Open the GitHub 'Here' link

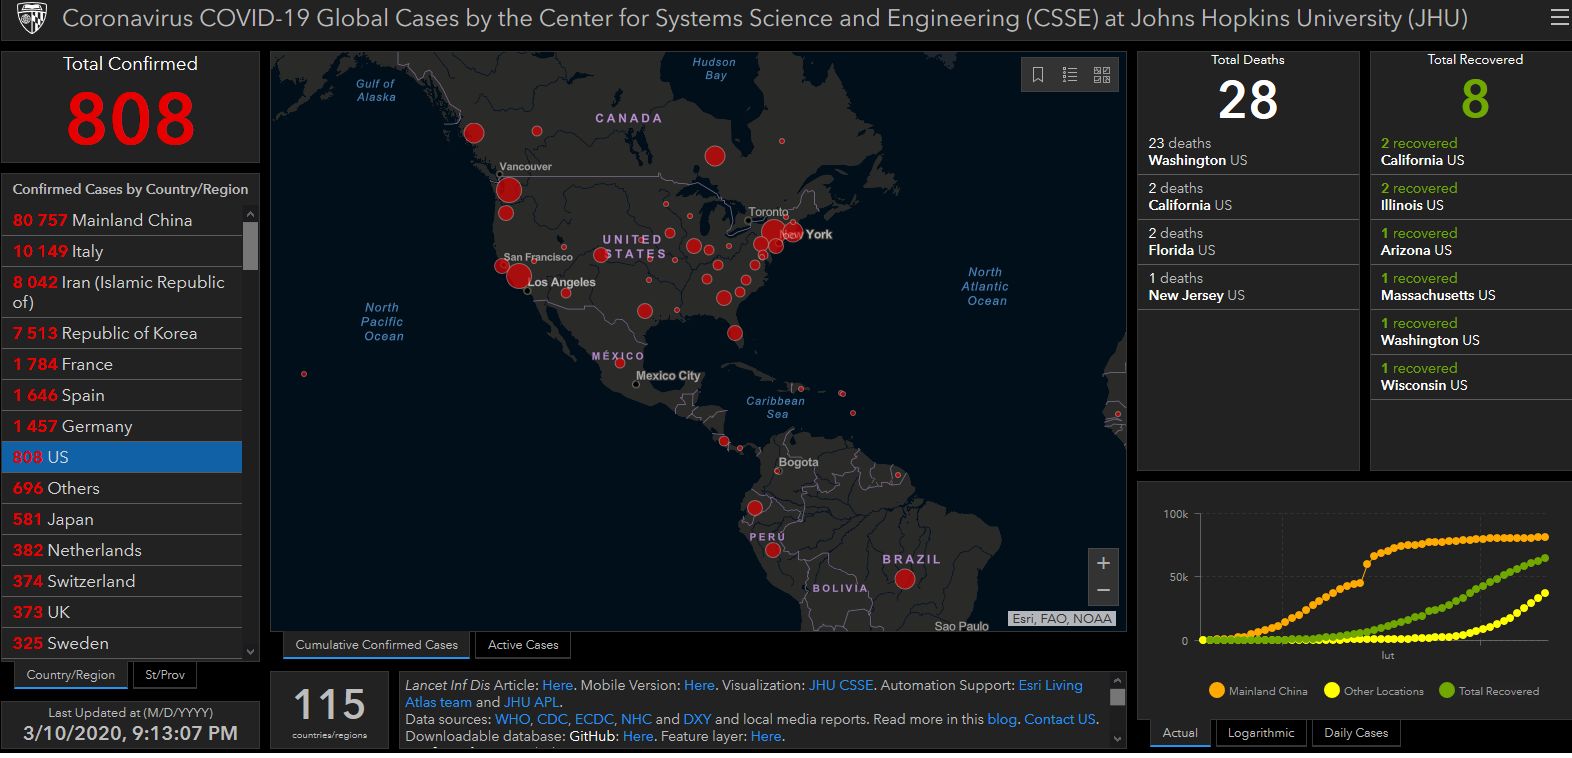[x=637, y=736]
